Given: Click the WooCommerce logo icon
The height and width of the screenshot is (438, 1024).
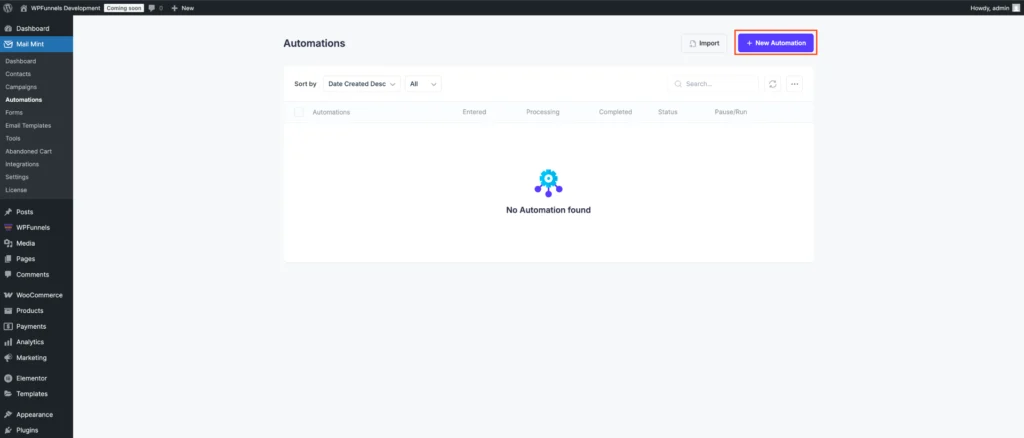Looking at the screenshot, I should (8, 295).
